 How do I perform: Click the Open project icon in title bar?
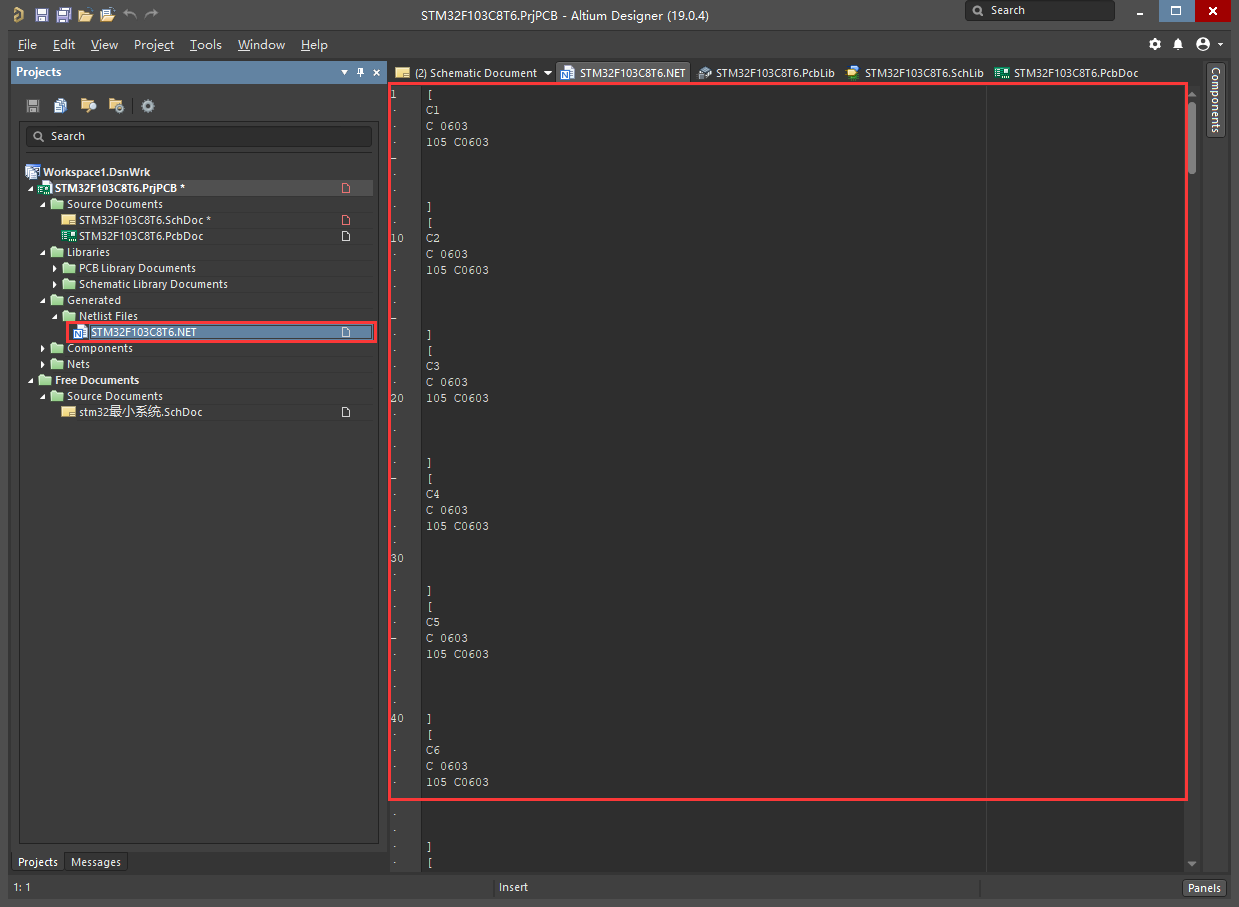(107, 14)
